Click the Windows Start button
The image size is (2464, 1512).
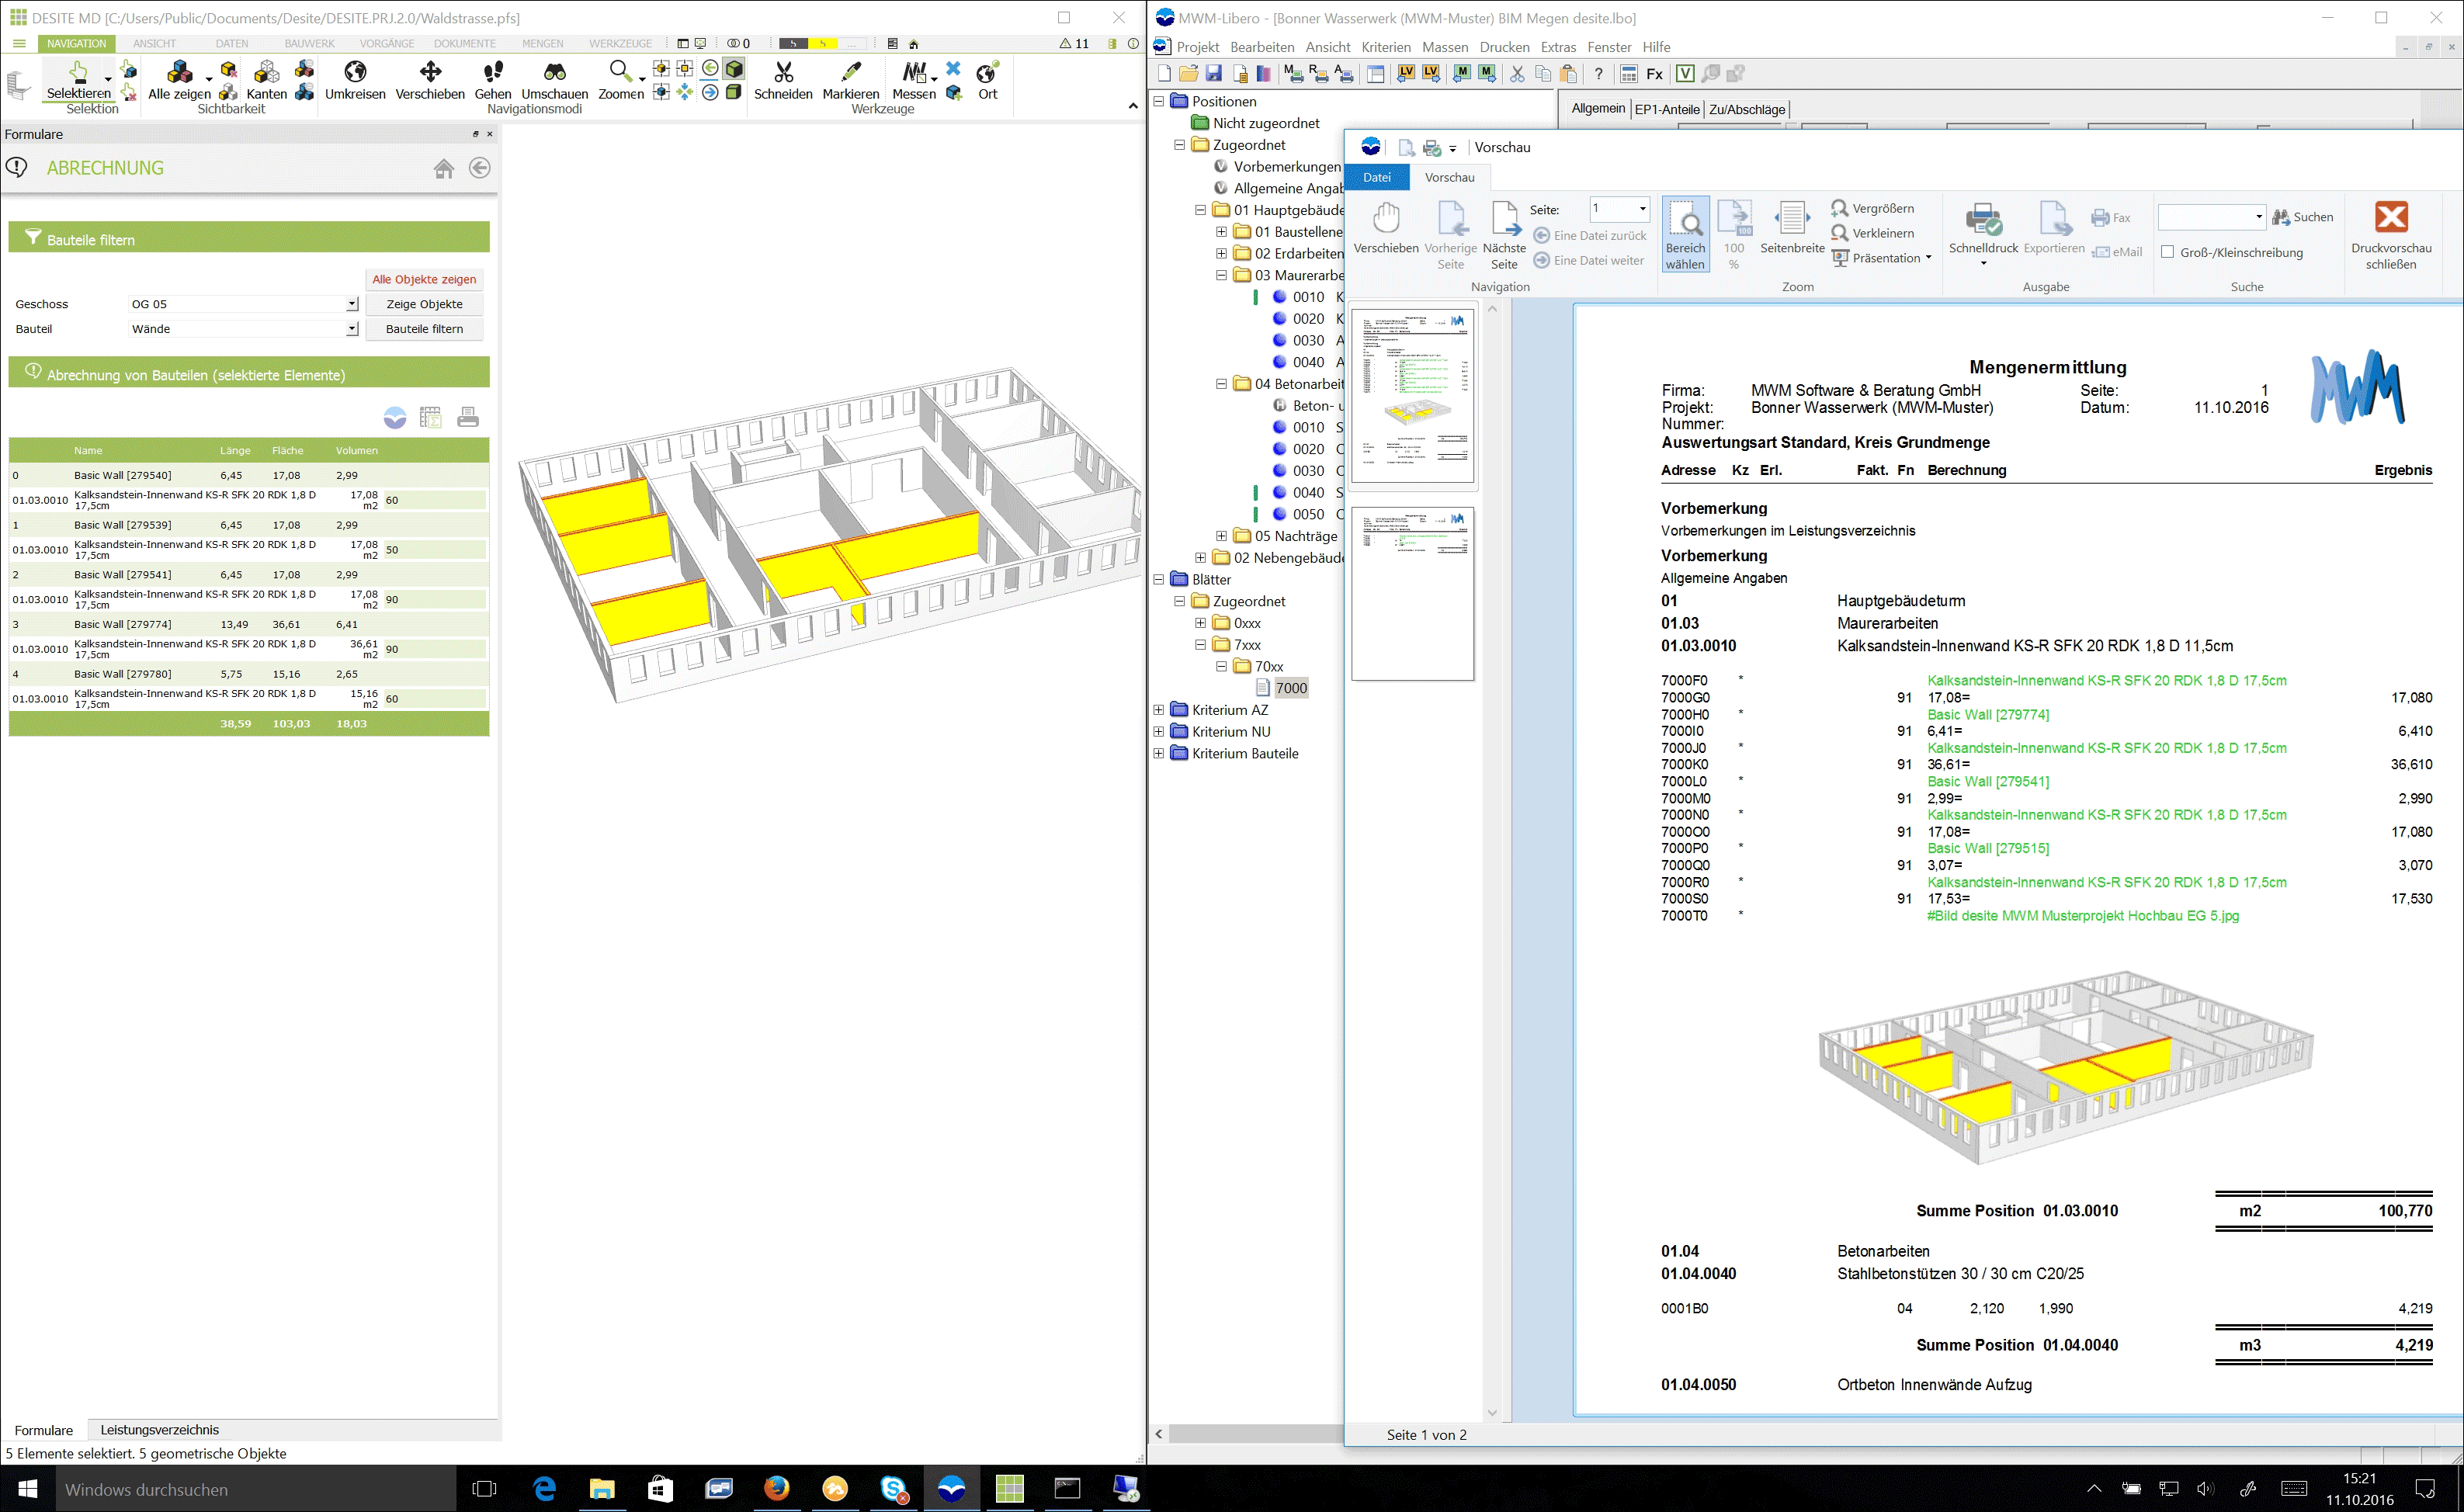point(27,1489)
